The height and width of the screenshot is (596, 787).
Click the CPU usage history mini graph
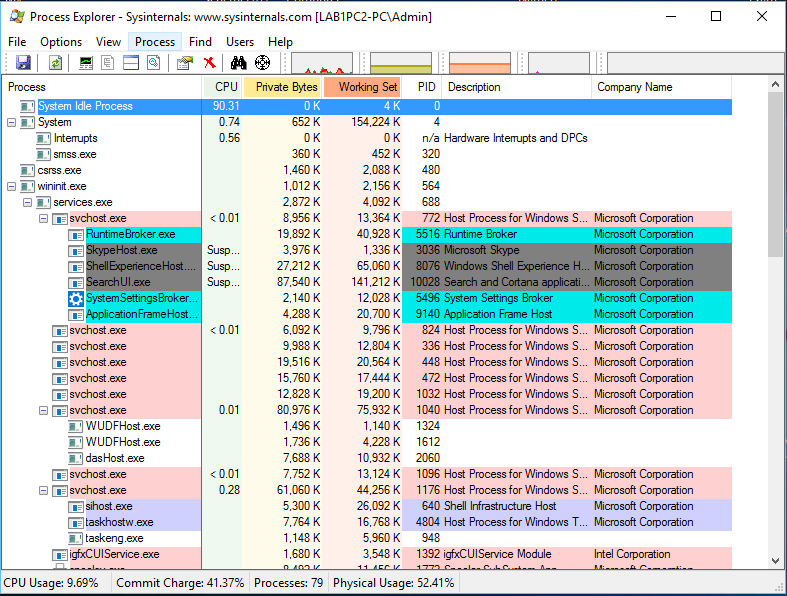(x=322, y=63)
